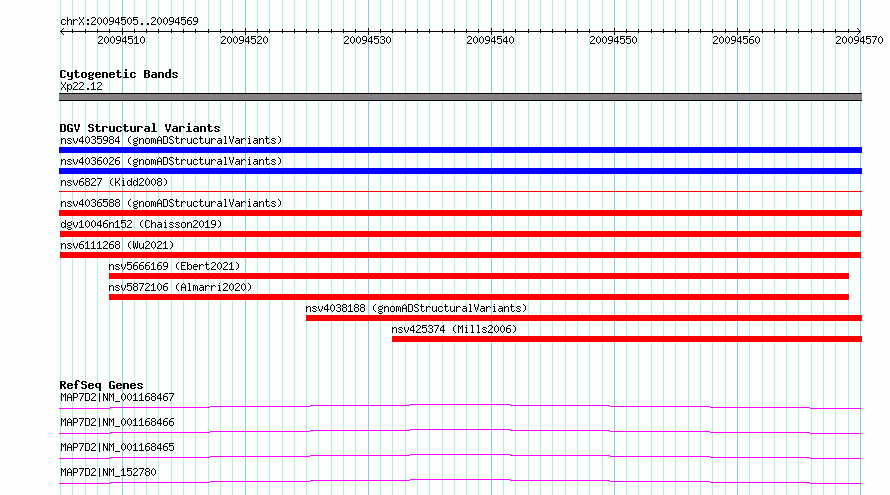The height and width of the screenshot is (495, 890).
Task: Open variant label nsv425374 (Mills2006)
Action: click(454, 329)
